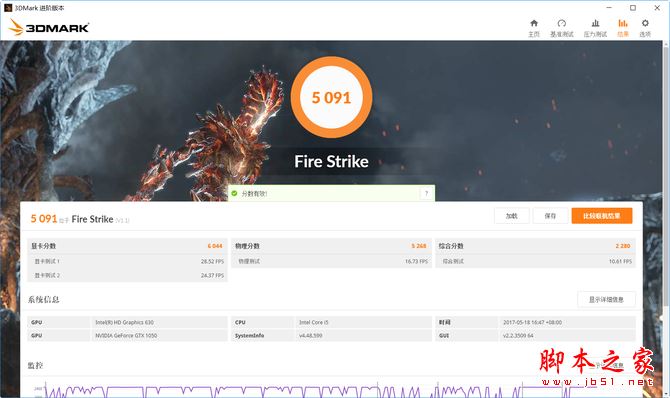Click the 10.61 FPS result

(x=620, y=261)
